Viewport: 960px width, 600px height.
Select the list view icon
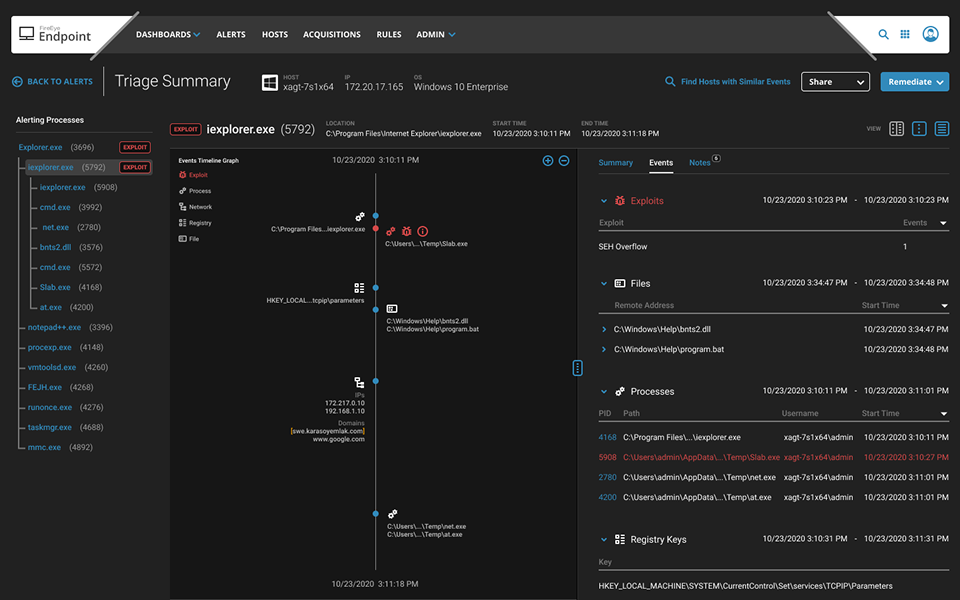click(x=941, y=129)
